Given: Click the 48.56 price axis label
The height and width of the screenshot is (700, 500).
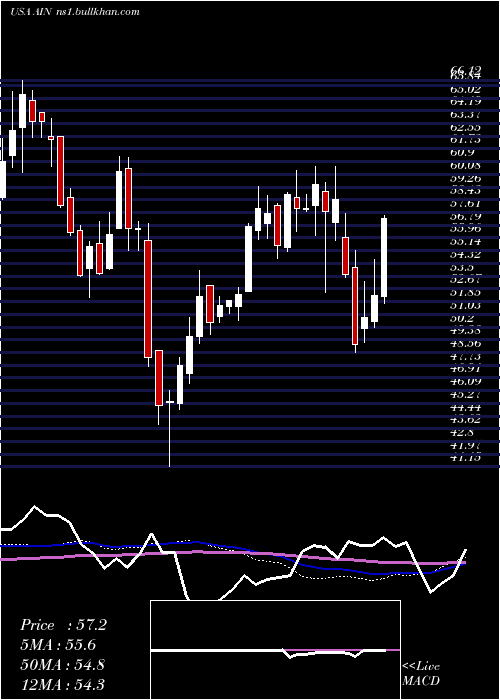Looking at the screenshot, I should [466, 343].
